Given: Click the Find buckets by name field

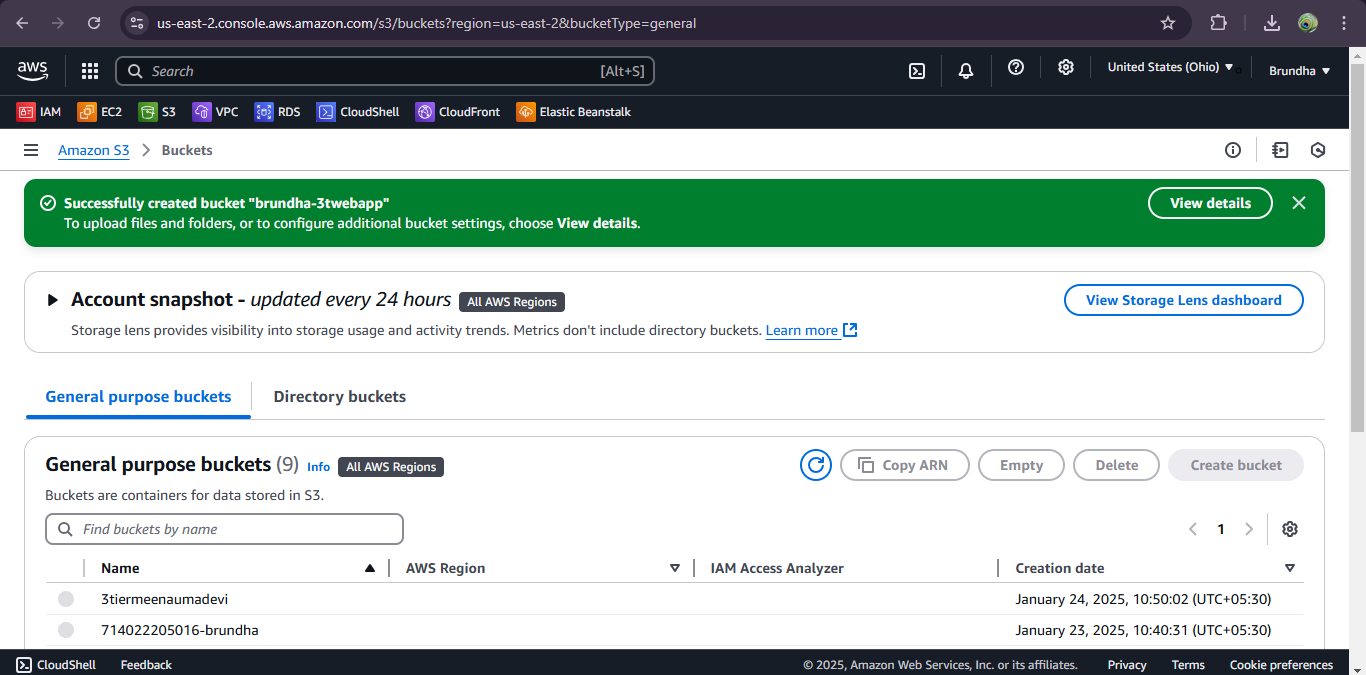Looking at the screenshot, I should click(224, 529).
